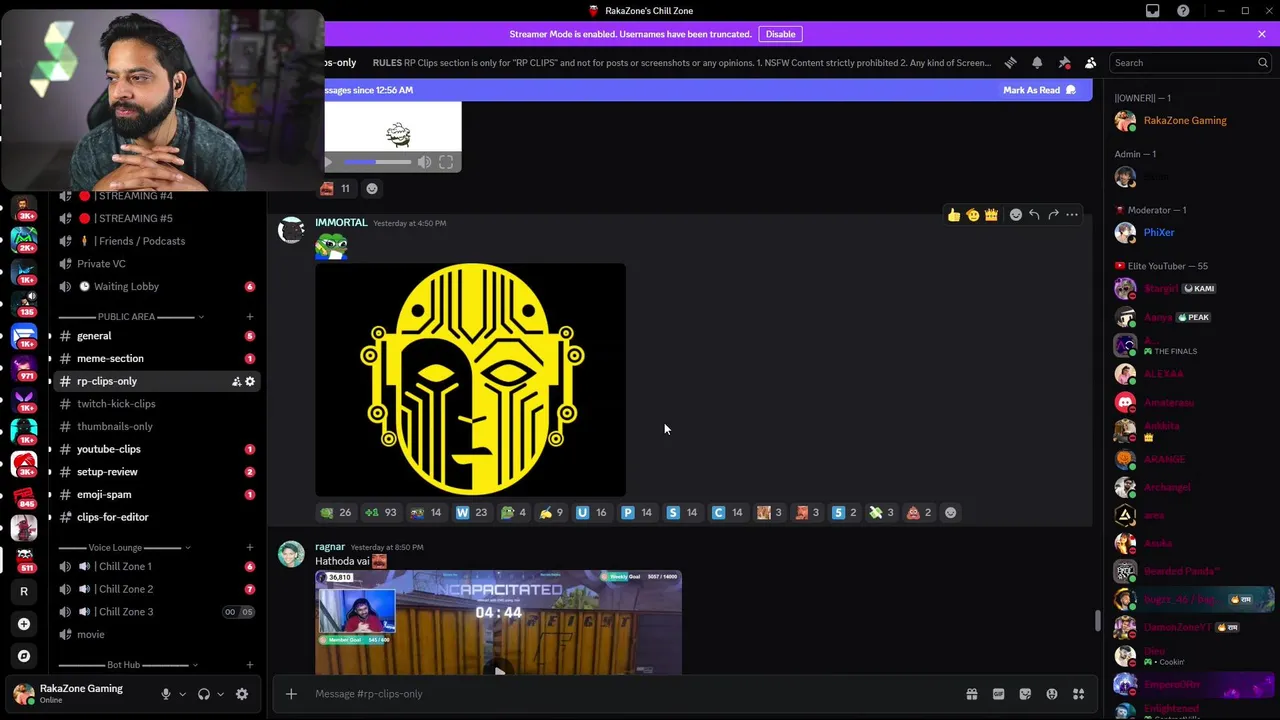
Task: Create invite for rp-clips-only channel
Action: pos(236,381)
